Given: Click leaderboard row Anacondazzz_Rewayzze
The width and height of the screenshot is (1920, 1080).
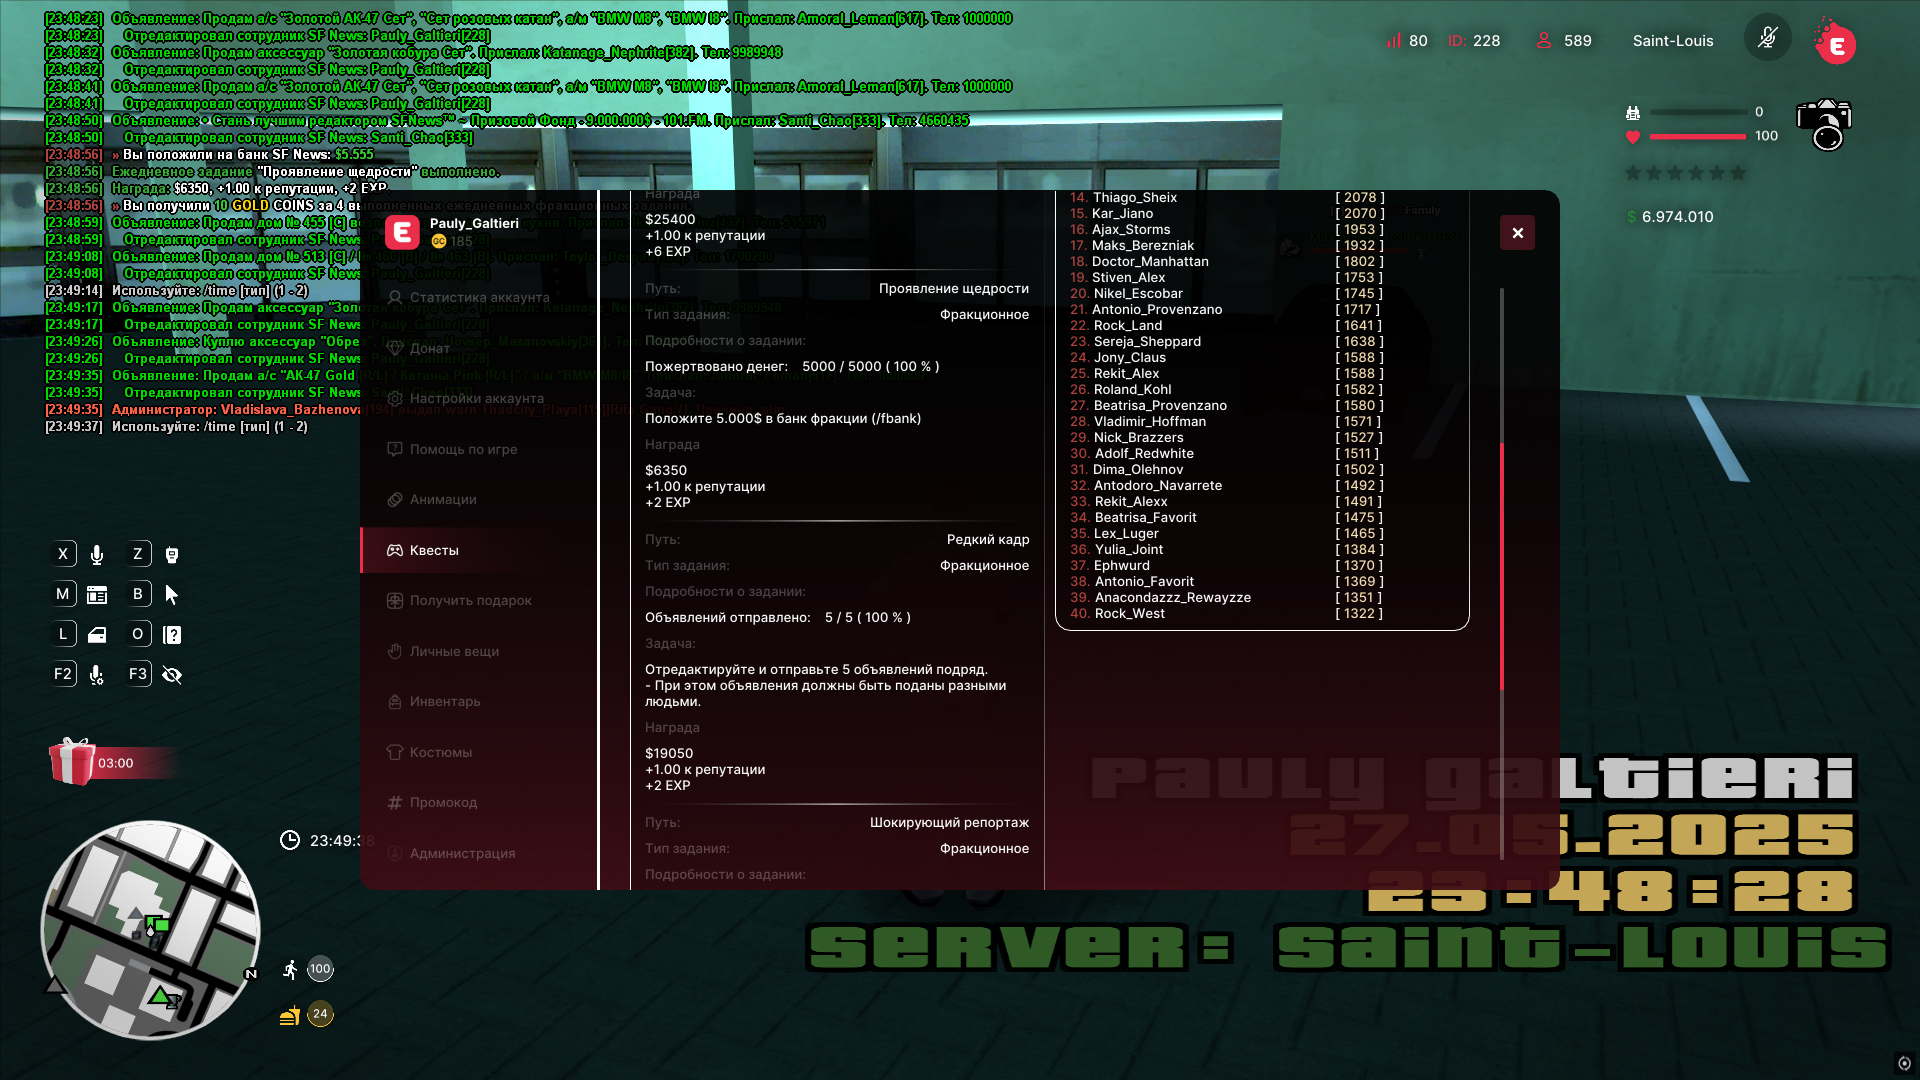Looking at the screenshot, I should (x=1228, y=597).
